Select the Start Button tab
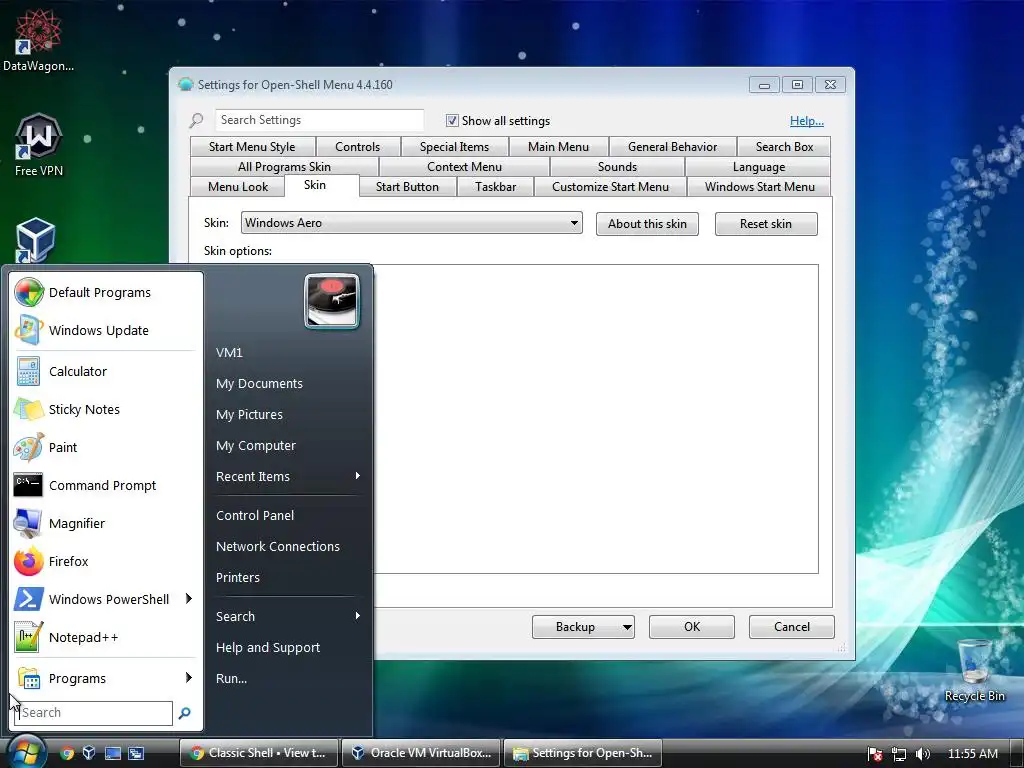Viewport: 1024px width, 768px height. pos(408,187)
